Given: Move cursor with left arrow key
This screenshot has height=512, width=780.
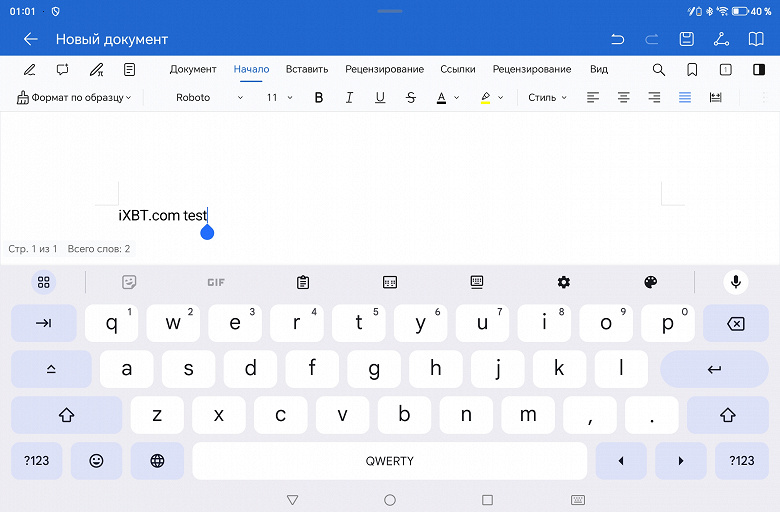Looking at the screenshot, I should (x=621, y=461).
